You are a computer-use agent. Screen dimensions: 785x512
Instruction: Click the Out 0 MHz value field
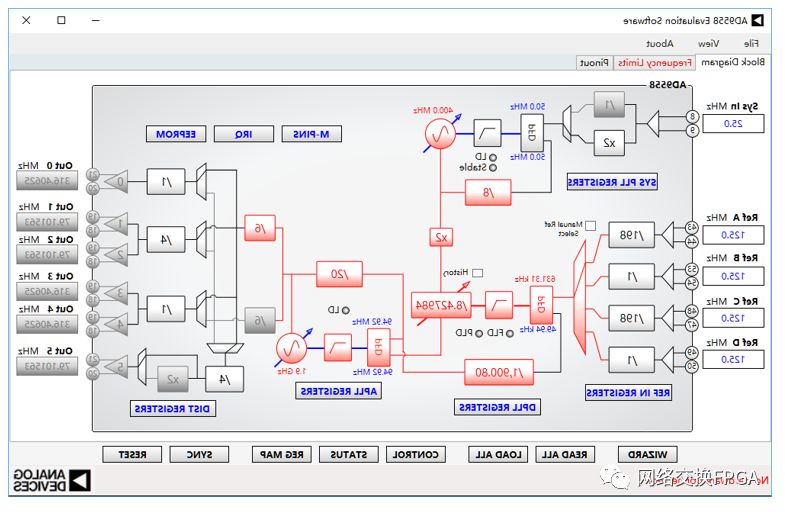(x=47, y=181)
